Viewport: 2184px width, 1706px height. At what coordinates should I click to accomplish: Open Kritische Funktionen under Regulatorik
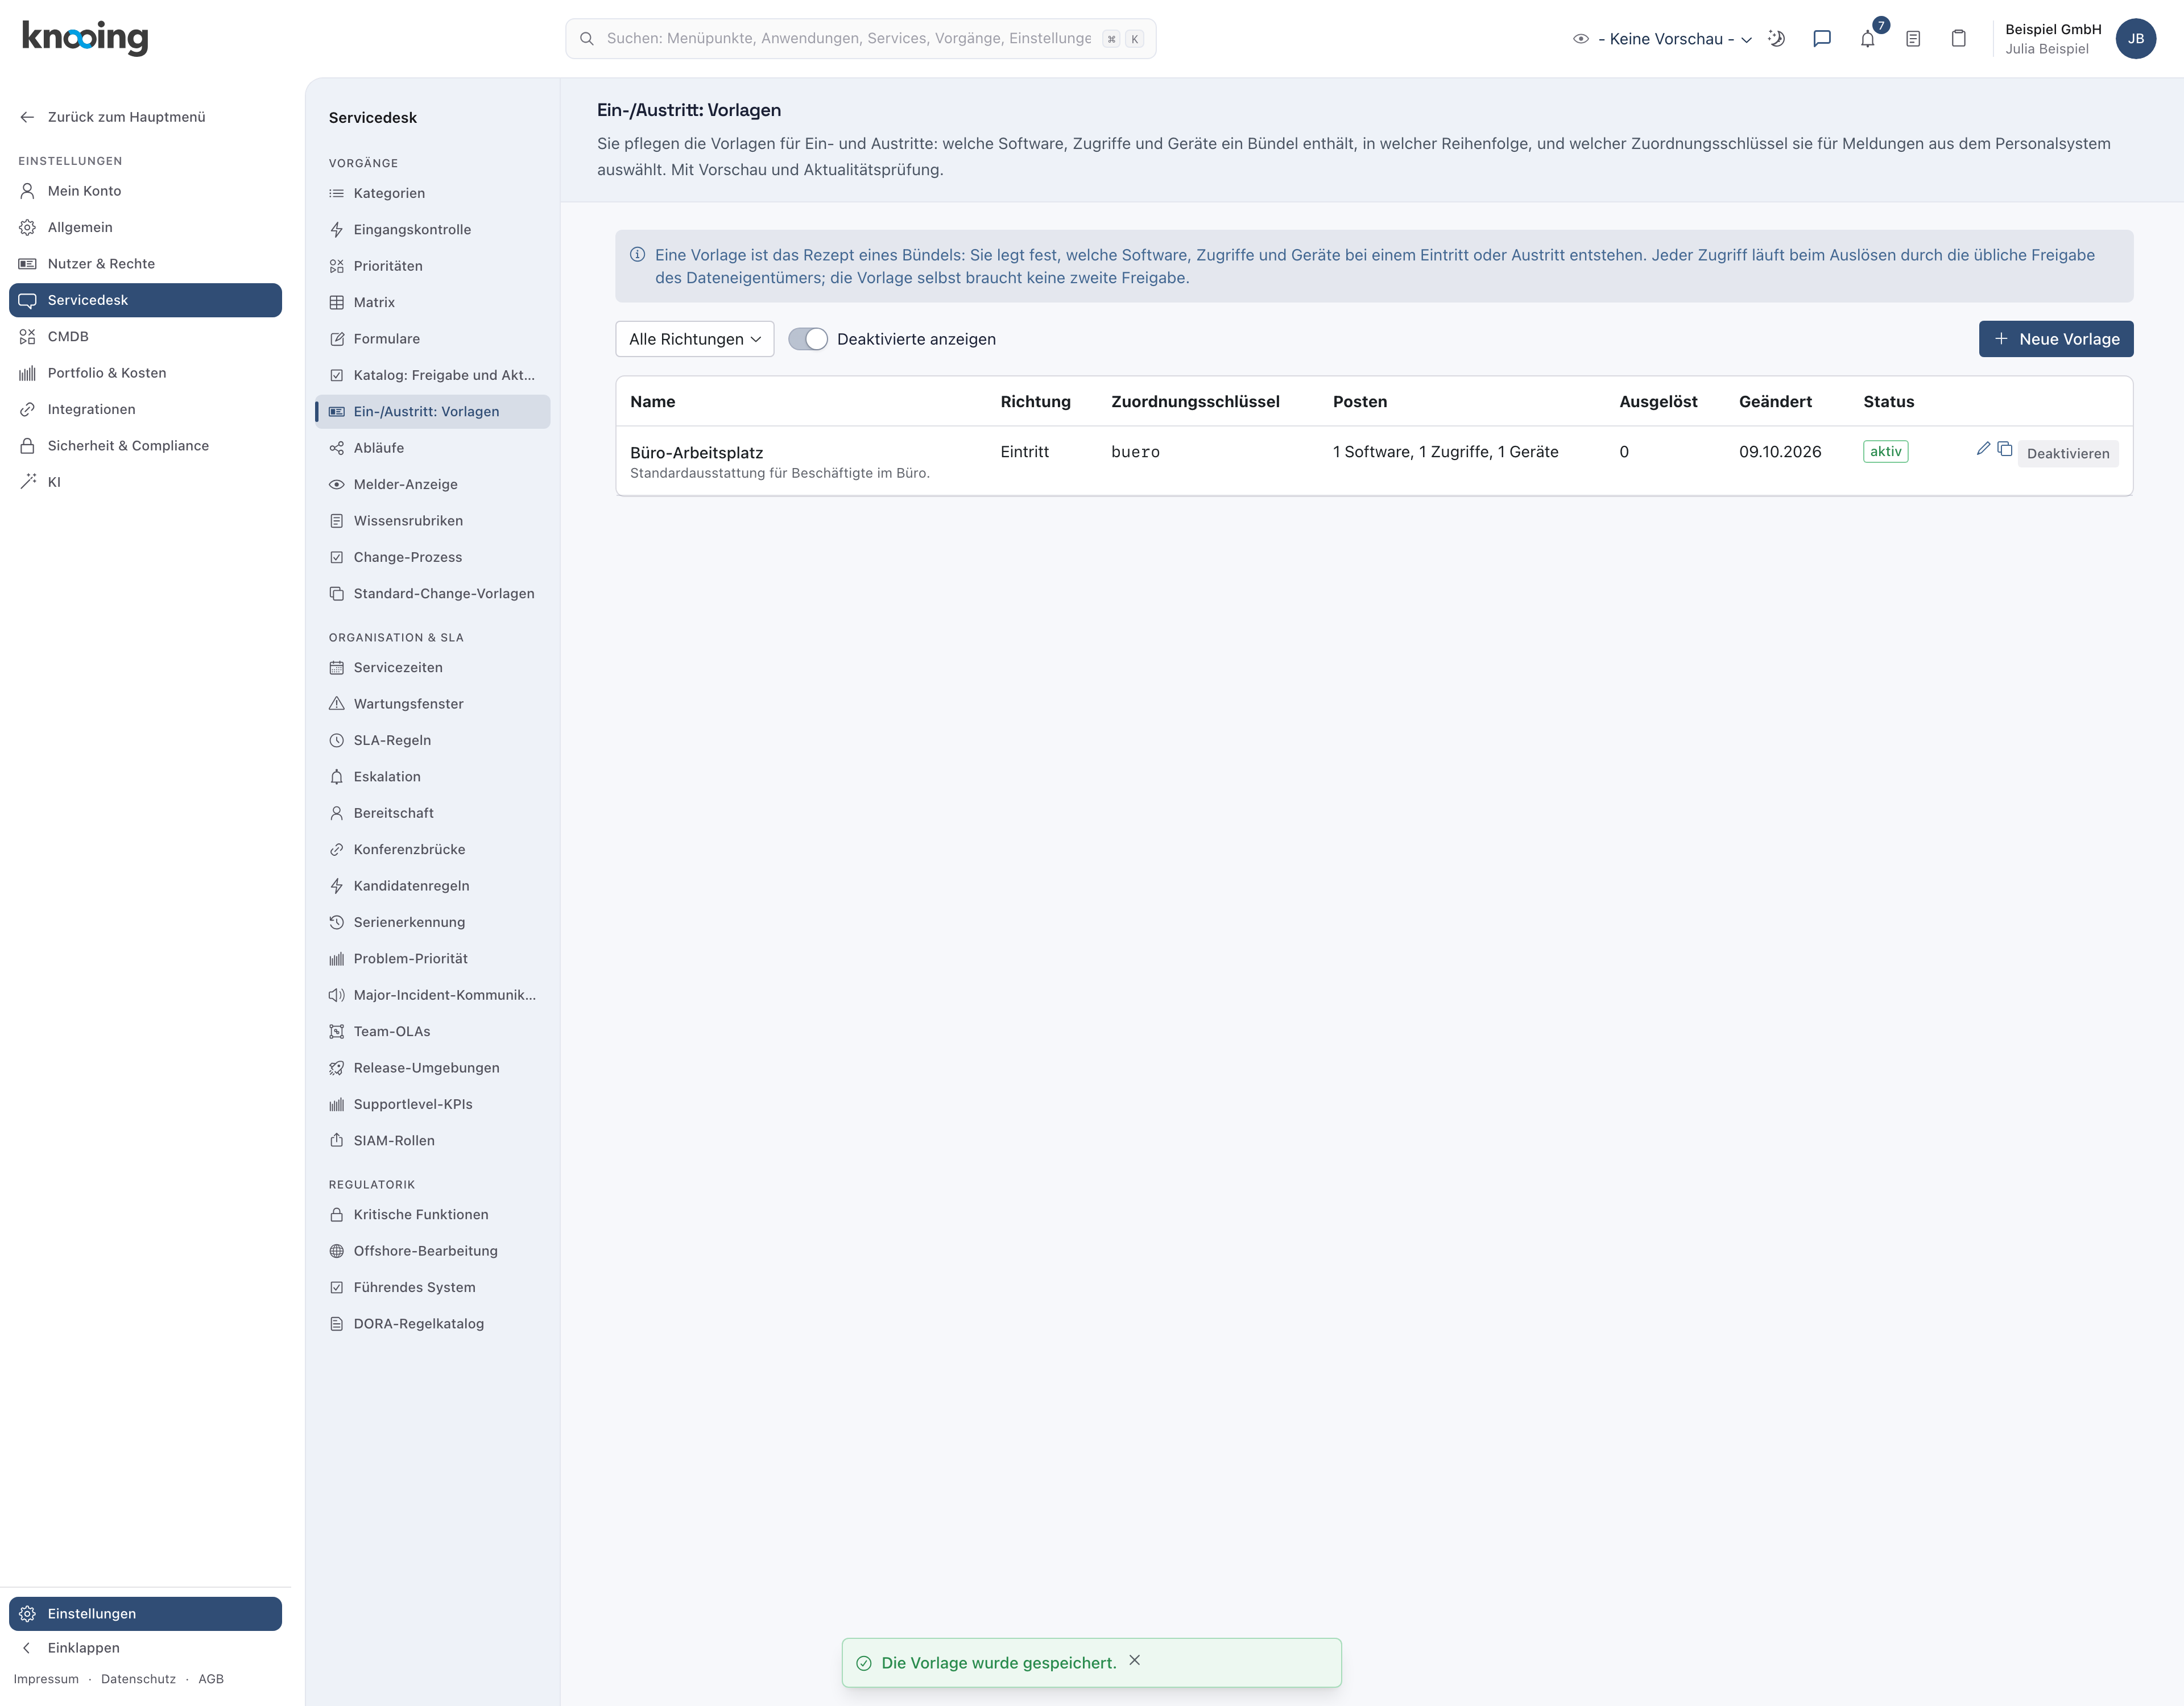click(433, 1215)
